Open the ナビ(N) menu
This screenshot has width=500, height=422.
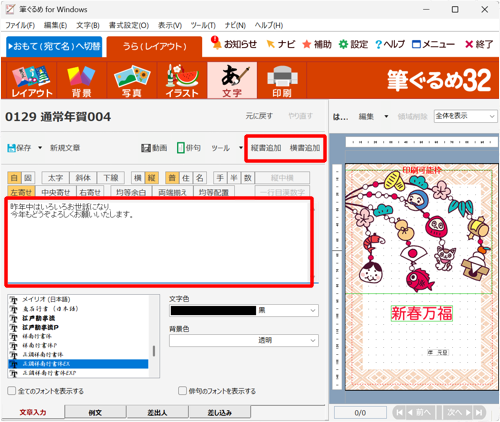(x=235, y=25)
